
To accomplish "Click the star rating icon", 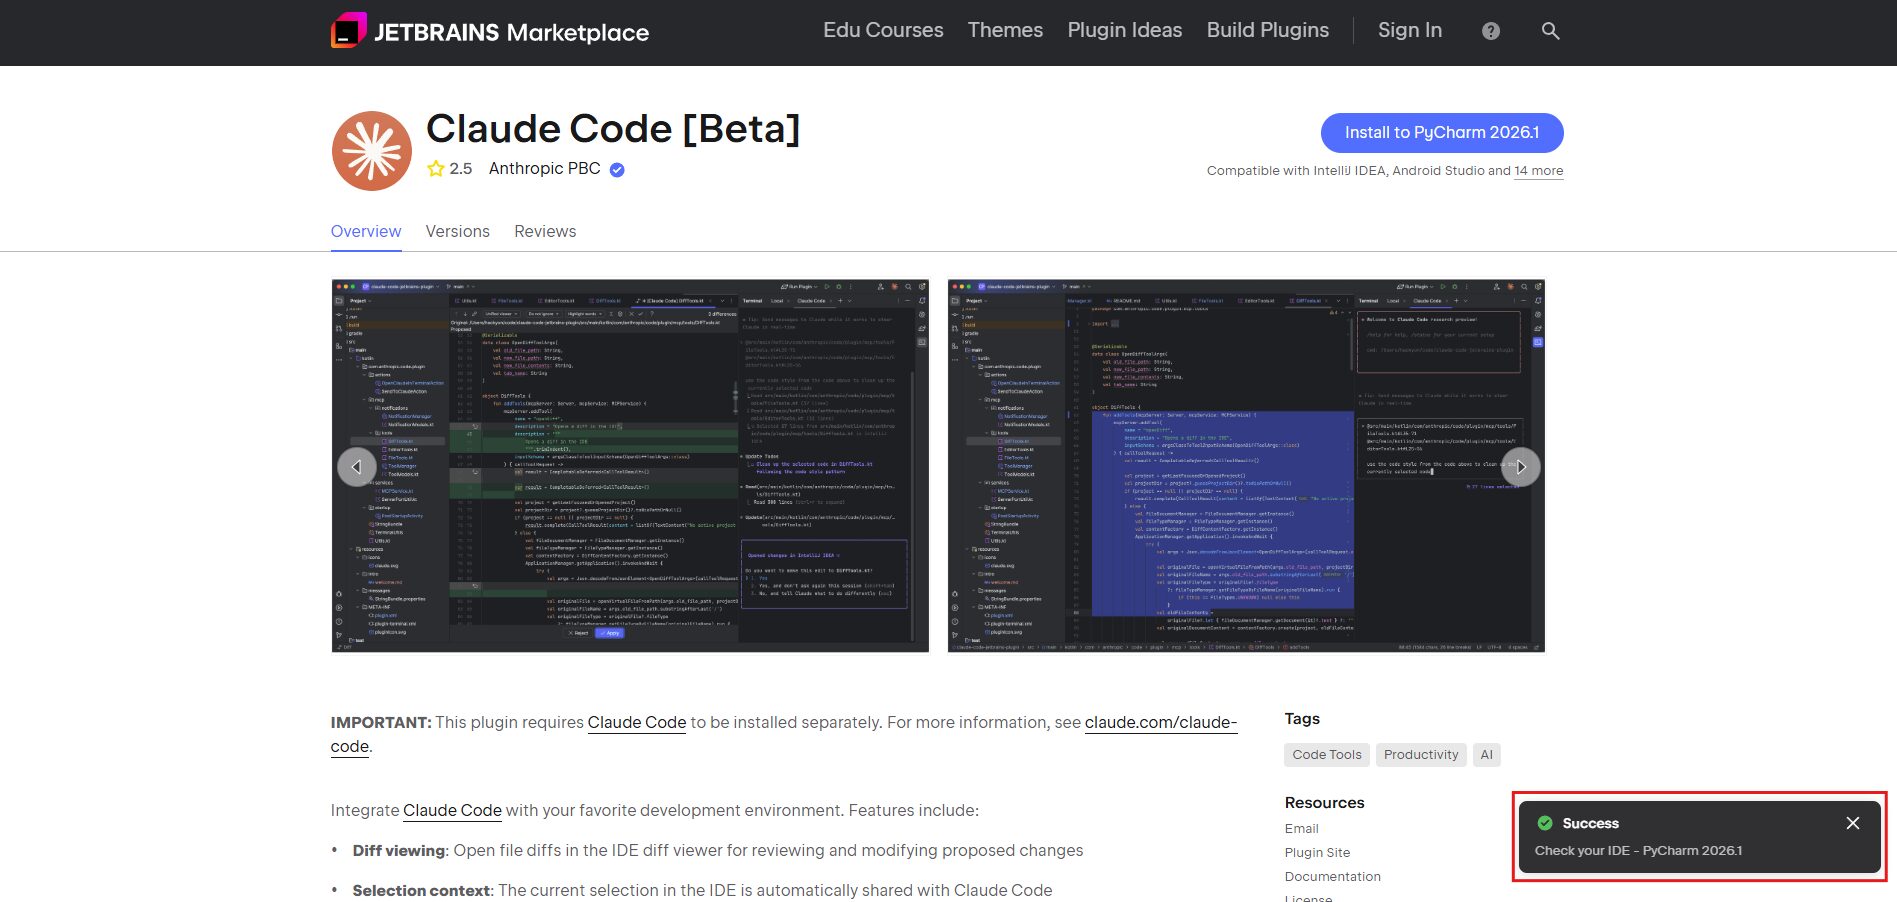I will [x=436, y=169].
